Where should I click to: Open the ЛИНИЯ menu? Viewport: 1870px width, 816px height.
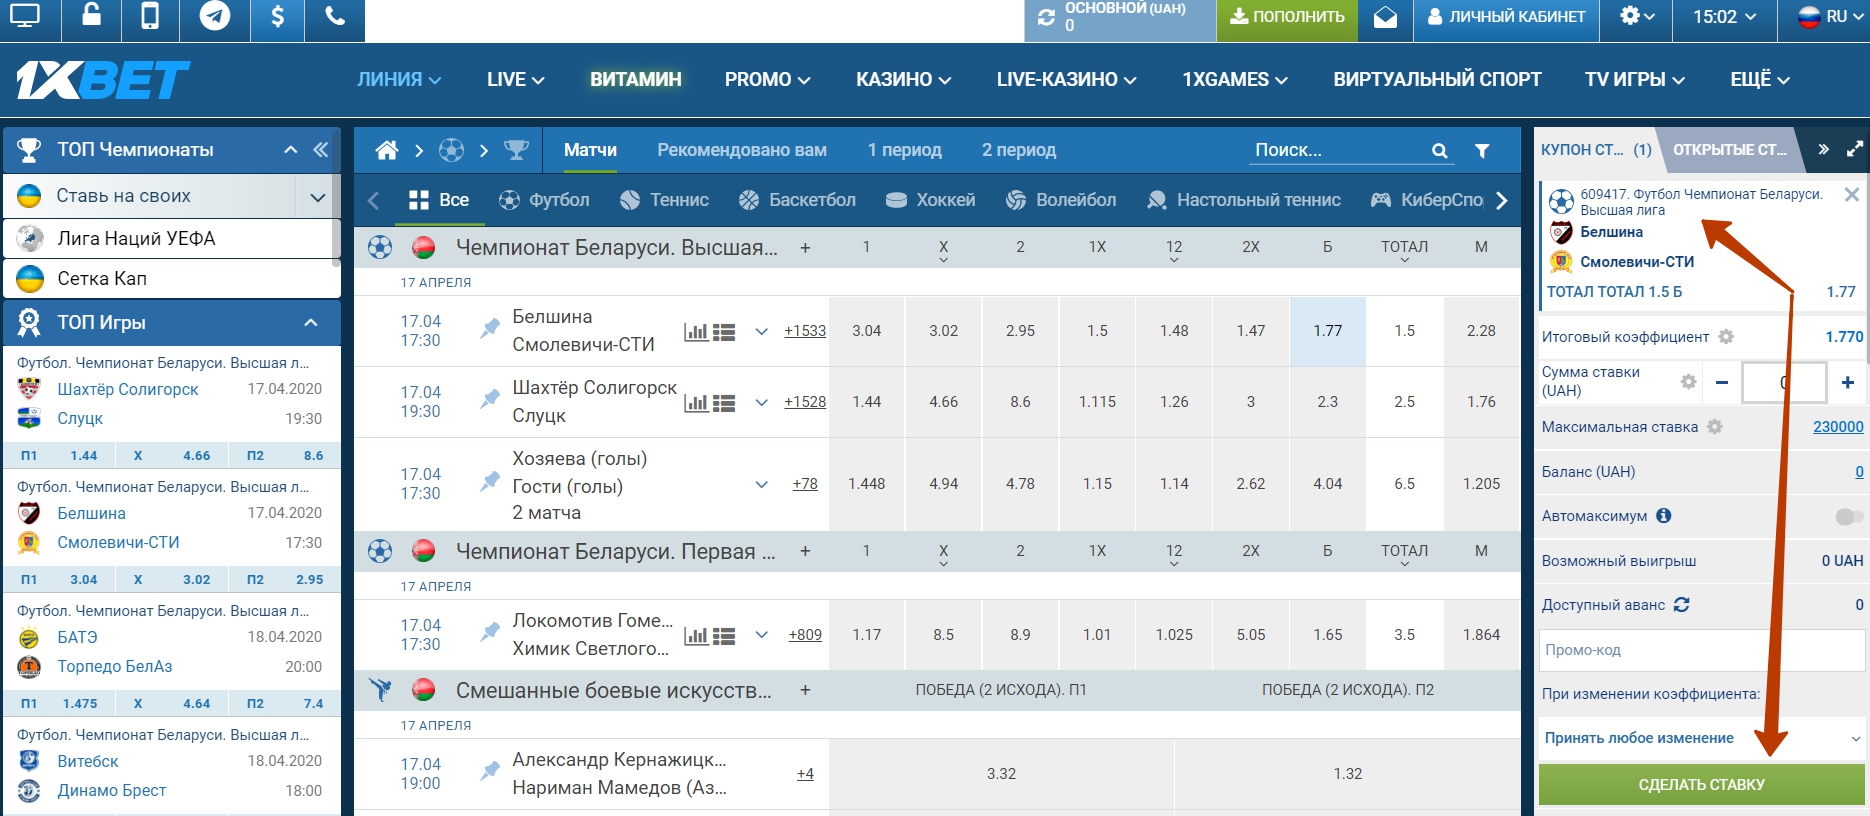pos(399,80)
